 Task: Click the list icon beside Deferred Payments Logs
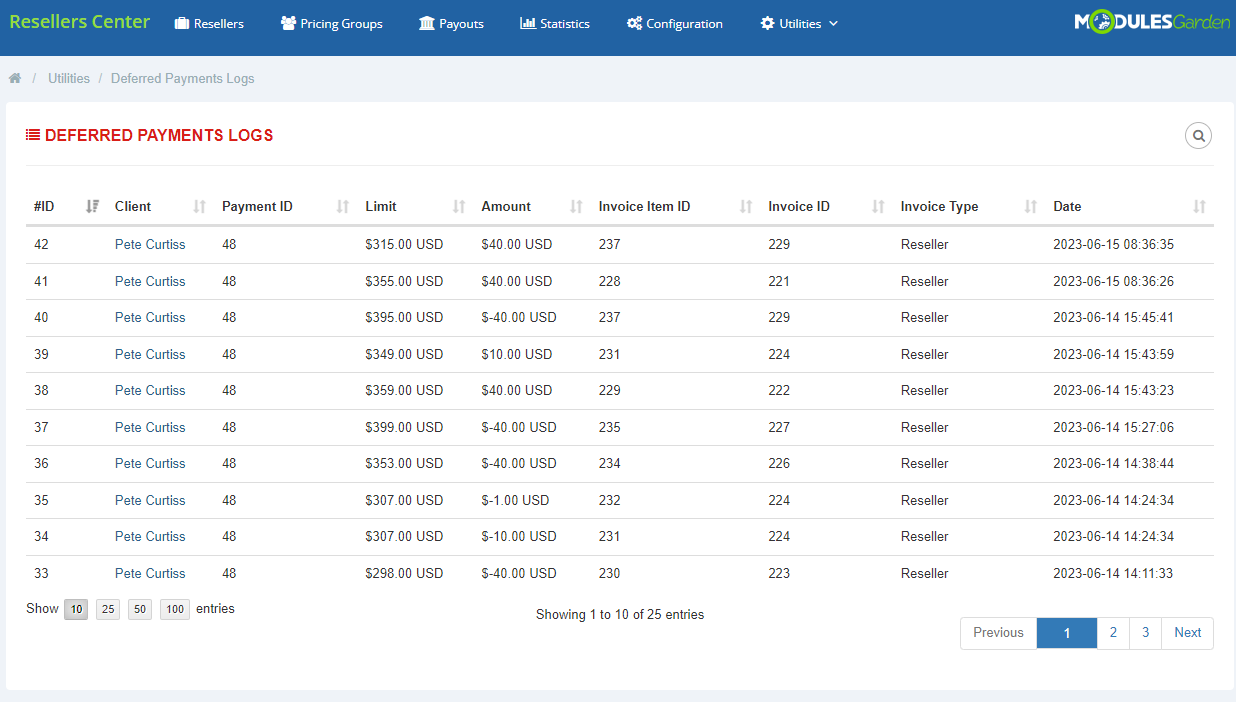(33, 135)
